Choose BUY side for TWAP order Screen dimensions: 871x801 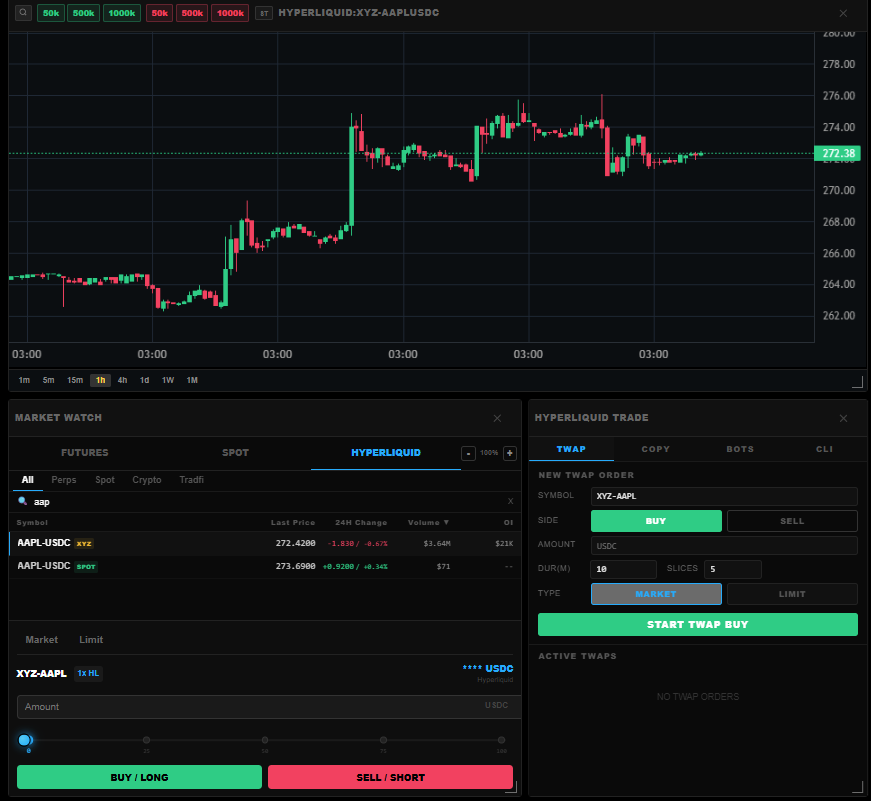tap(656, 521)
